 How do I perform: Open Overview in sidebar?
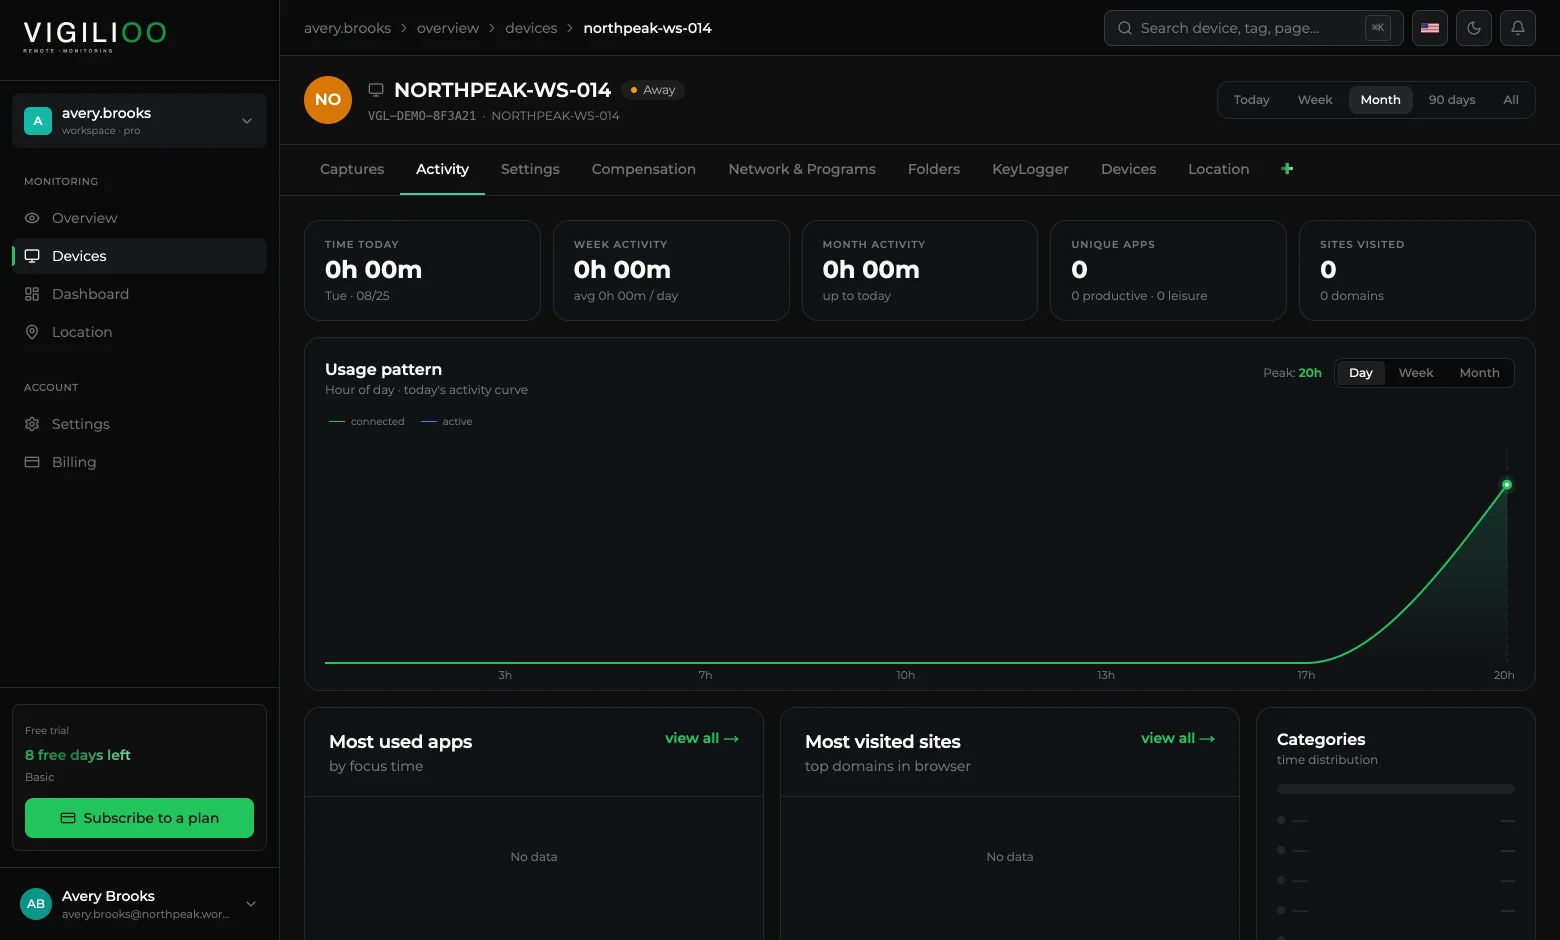click(139, 218)
